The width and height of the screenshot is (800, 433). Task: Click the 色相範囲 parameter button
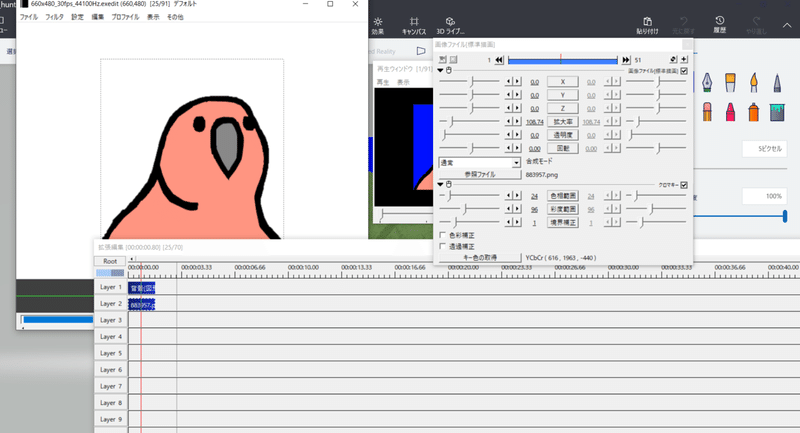pos(563,195)
